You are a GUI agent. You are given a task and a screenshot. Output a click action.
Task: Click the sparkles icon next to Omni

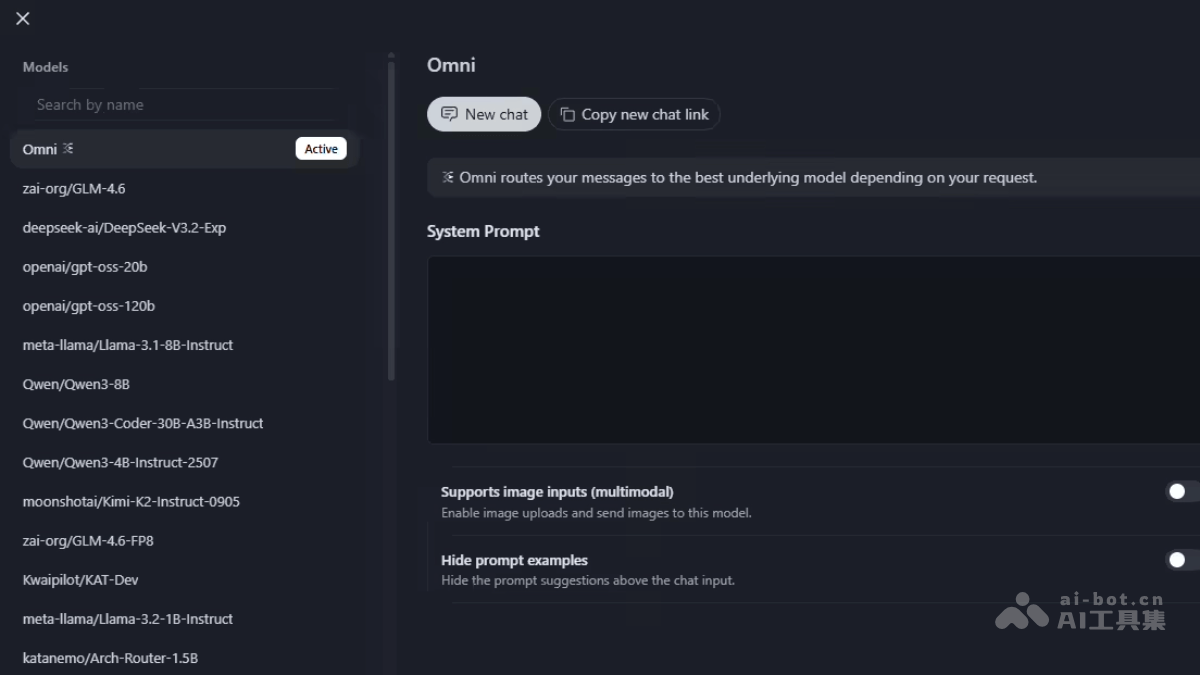pos(65,148)
